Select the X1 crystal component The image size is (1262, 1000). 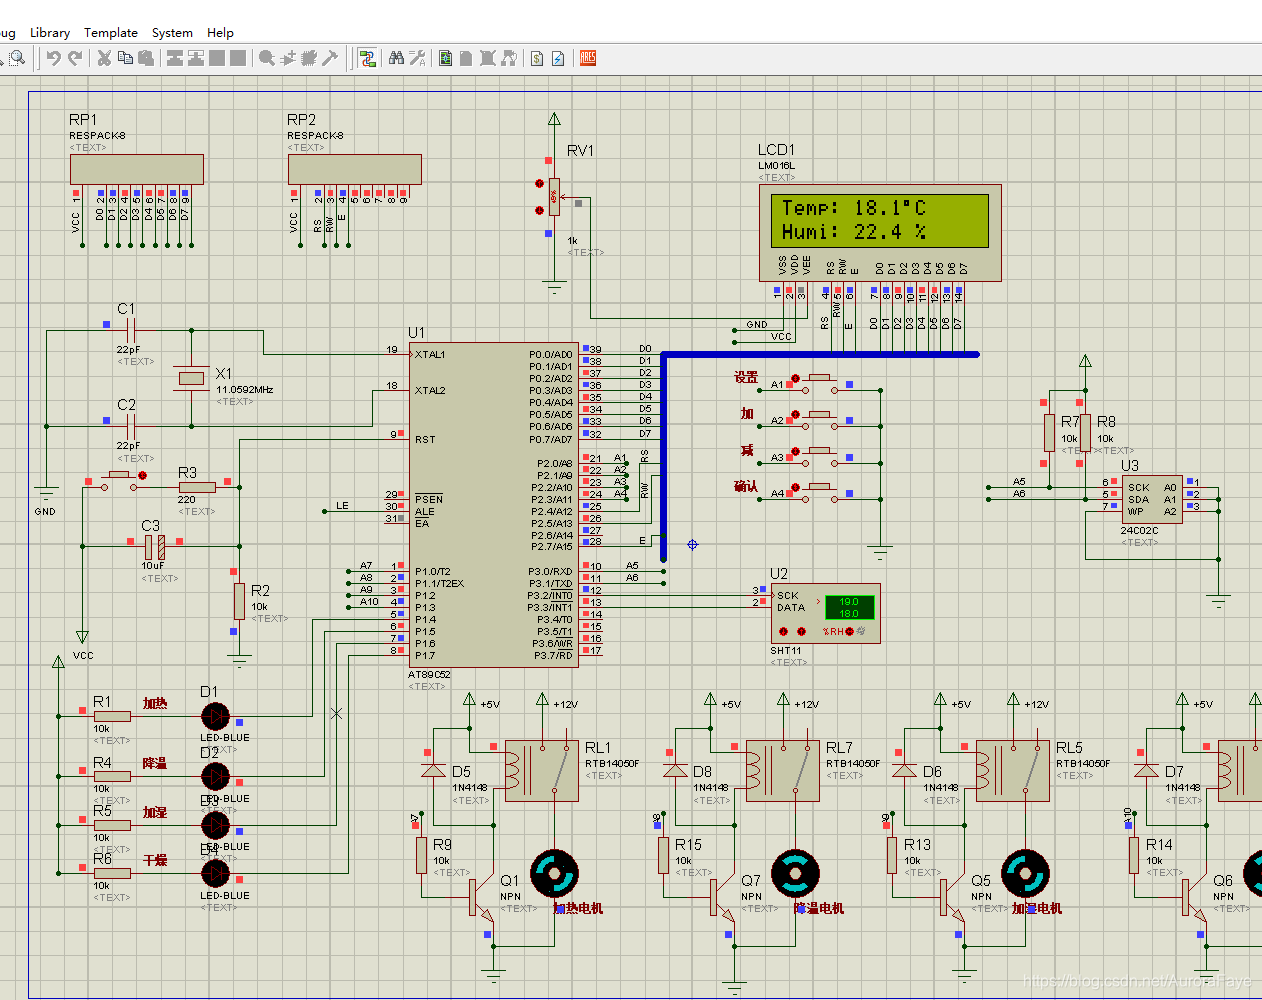[x=191, y=378]
